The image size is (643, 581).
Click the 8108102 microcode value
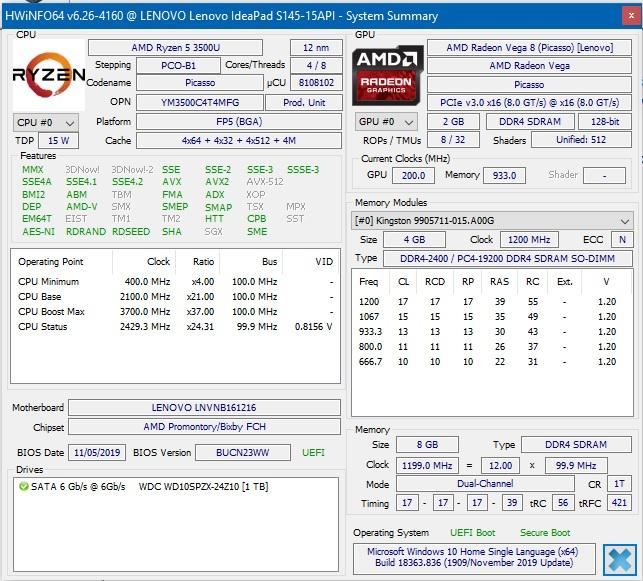click(x=316, y=83)
